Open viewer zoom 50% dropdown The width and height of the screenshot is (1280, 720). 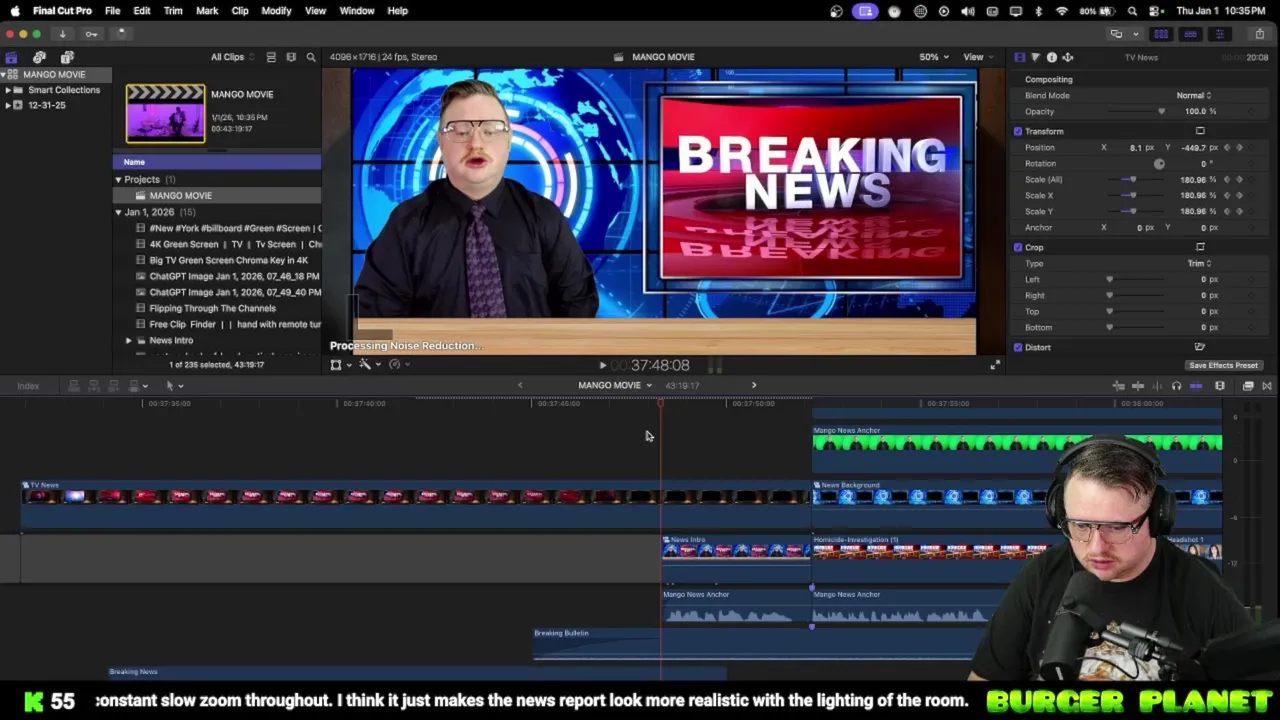point(934,57)
